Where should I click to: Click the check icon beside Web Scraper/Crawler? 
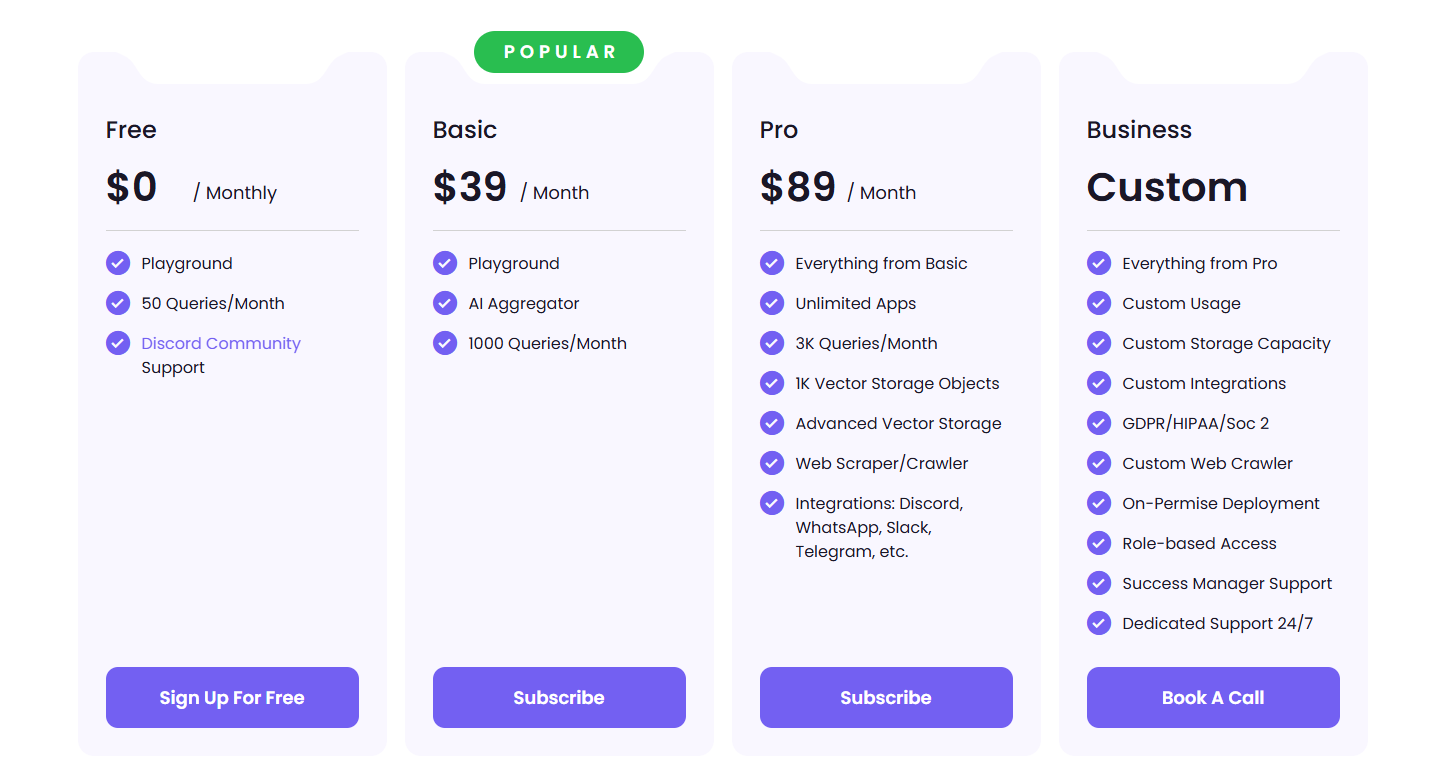point(772,463)
